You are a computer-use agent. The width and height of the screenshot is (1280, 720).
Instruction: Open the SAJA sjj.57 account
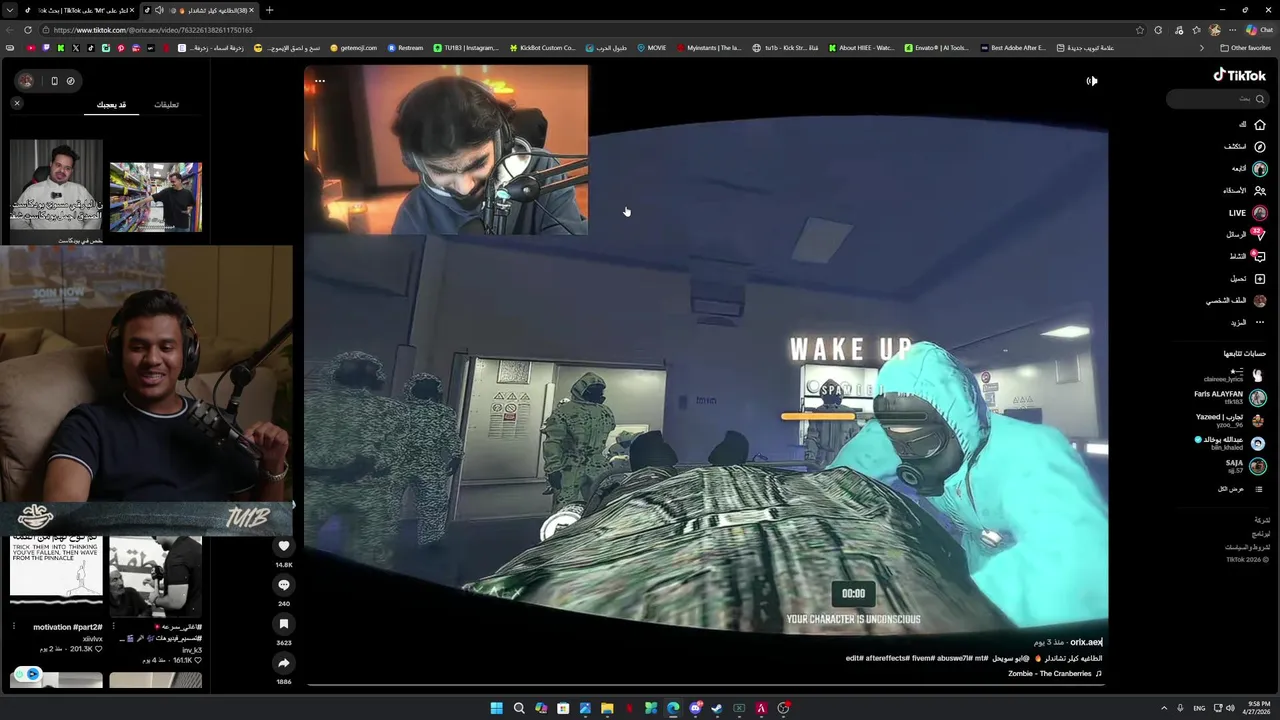[1246, 466]
